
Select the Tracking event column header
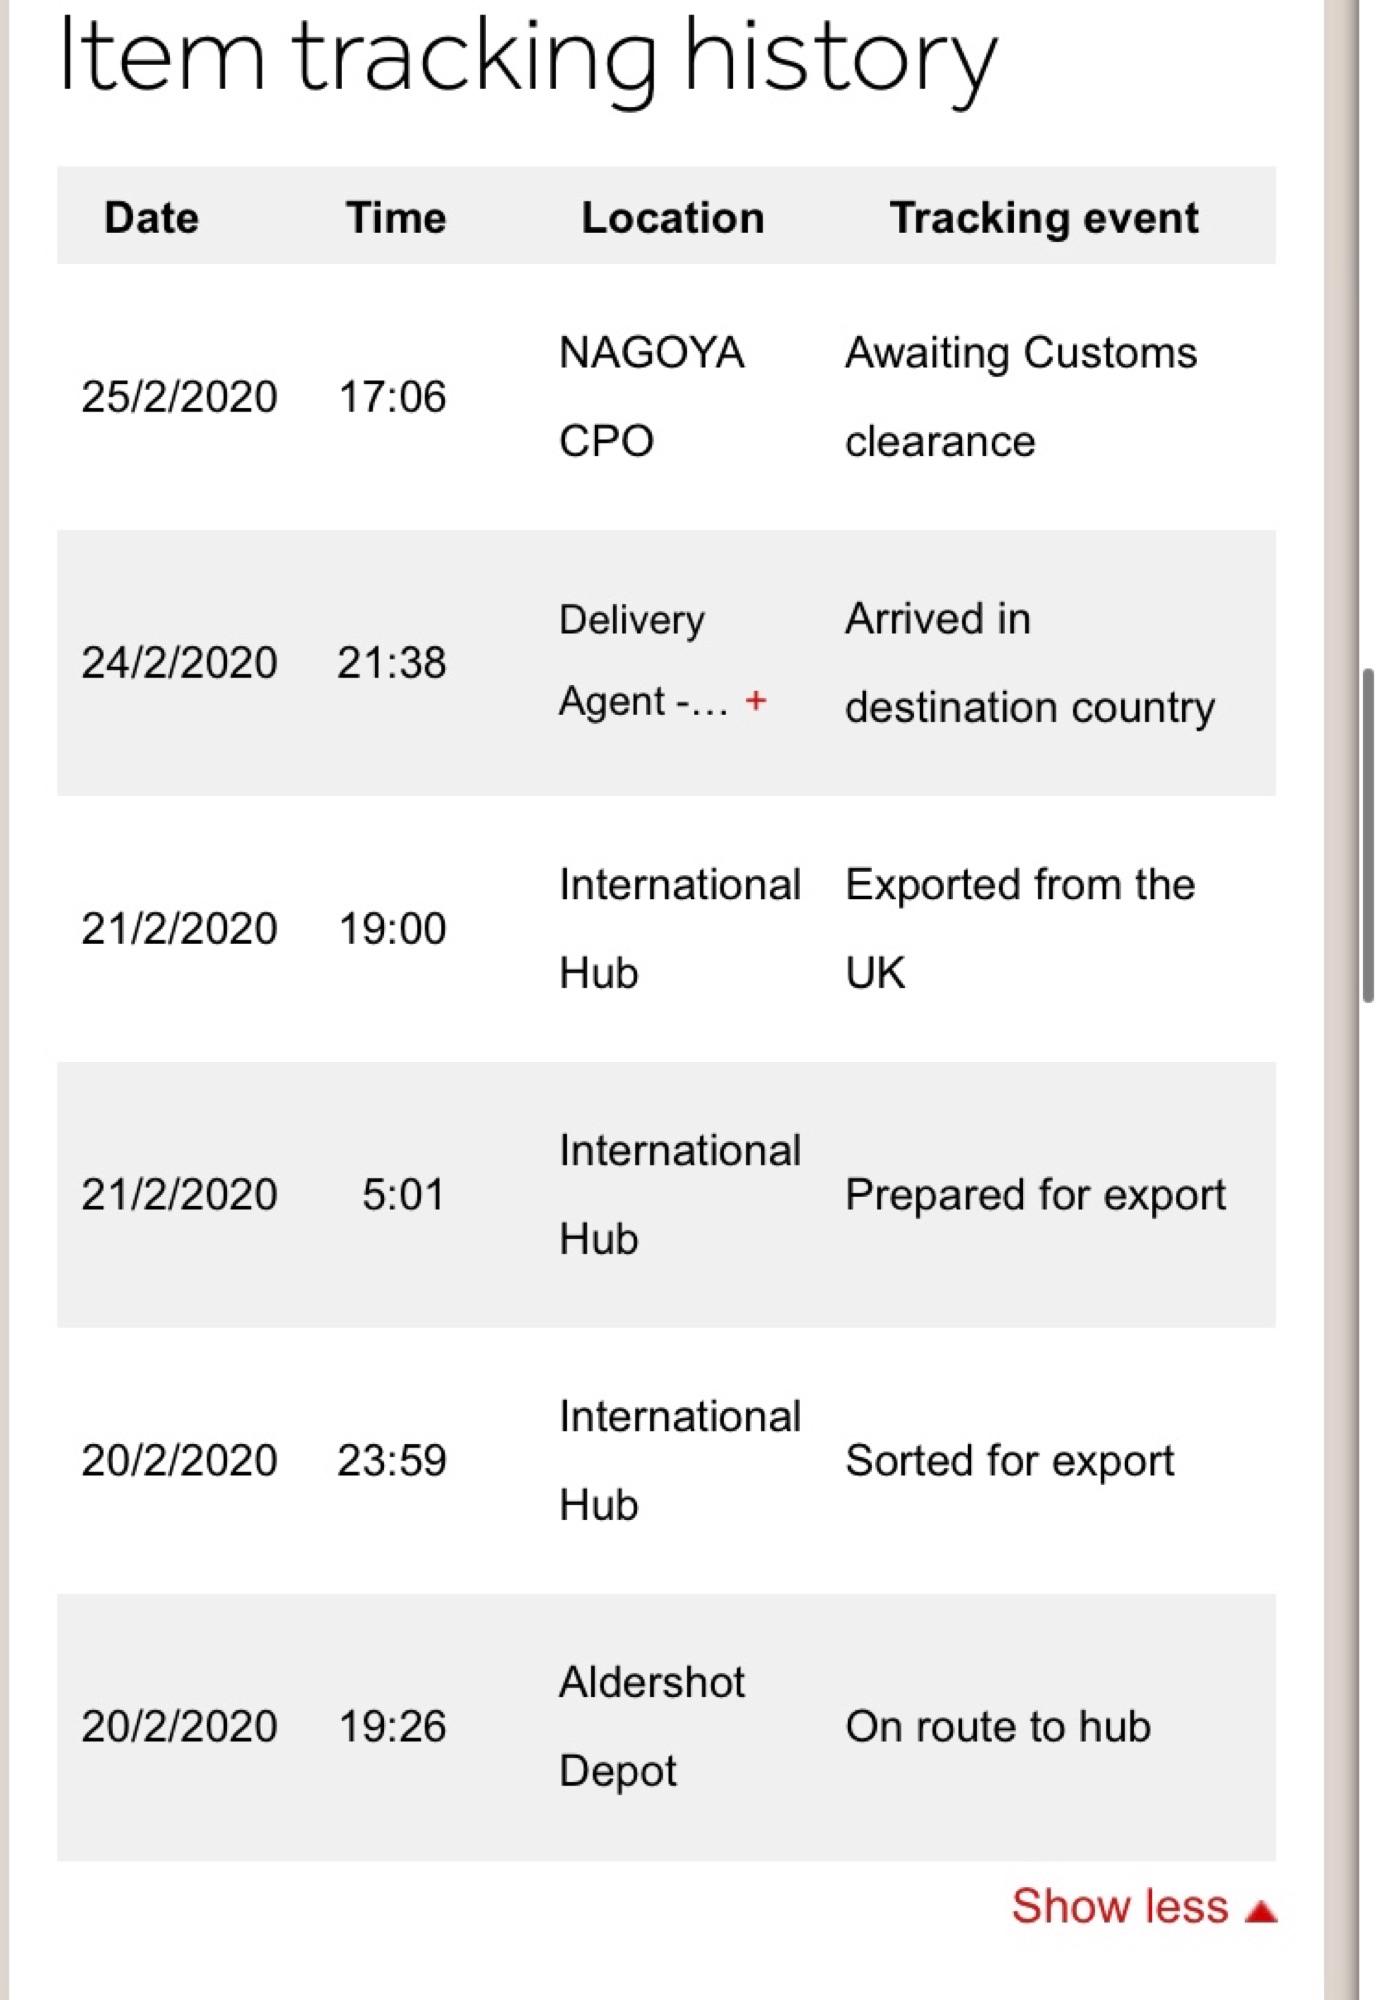[1044, 217]
